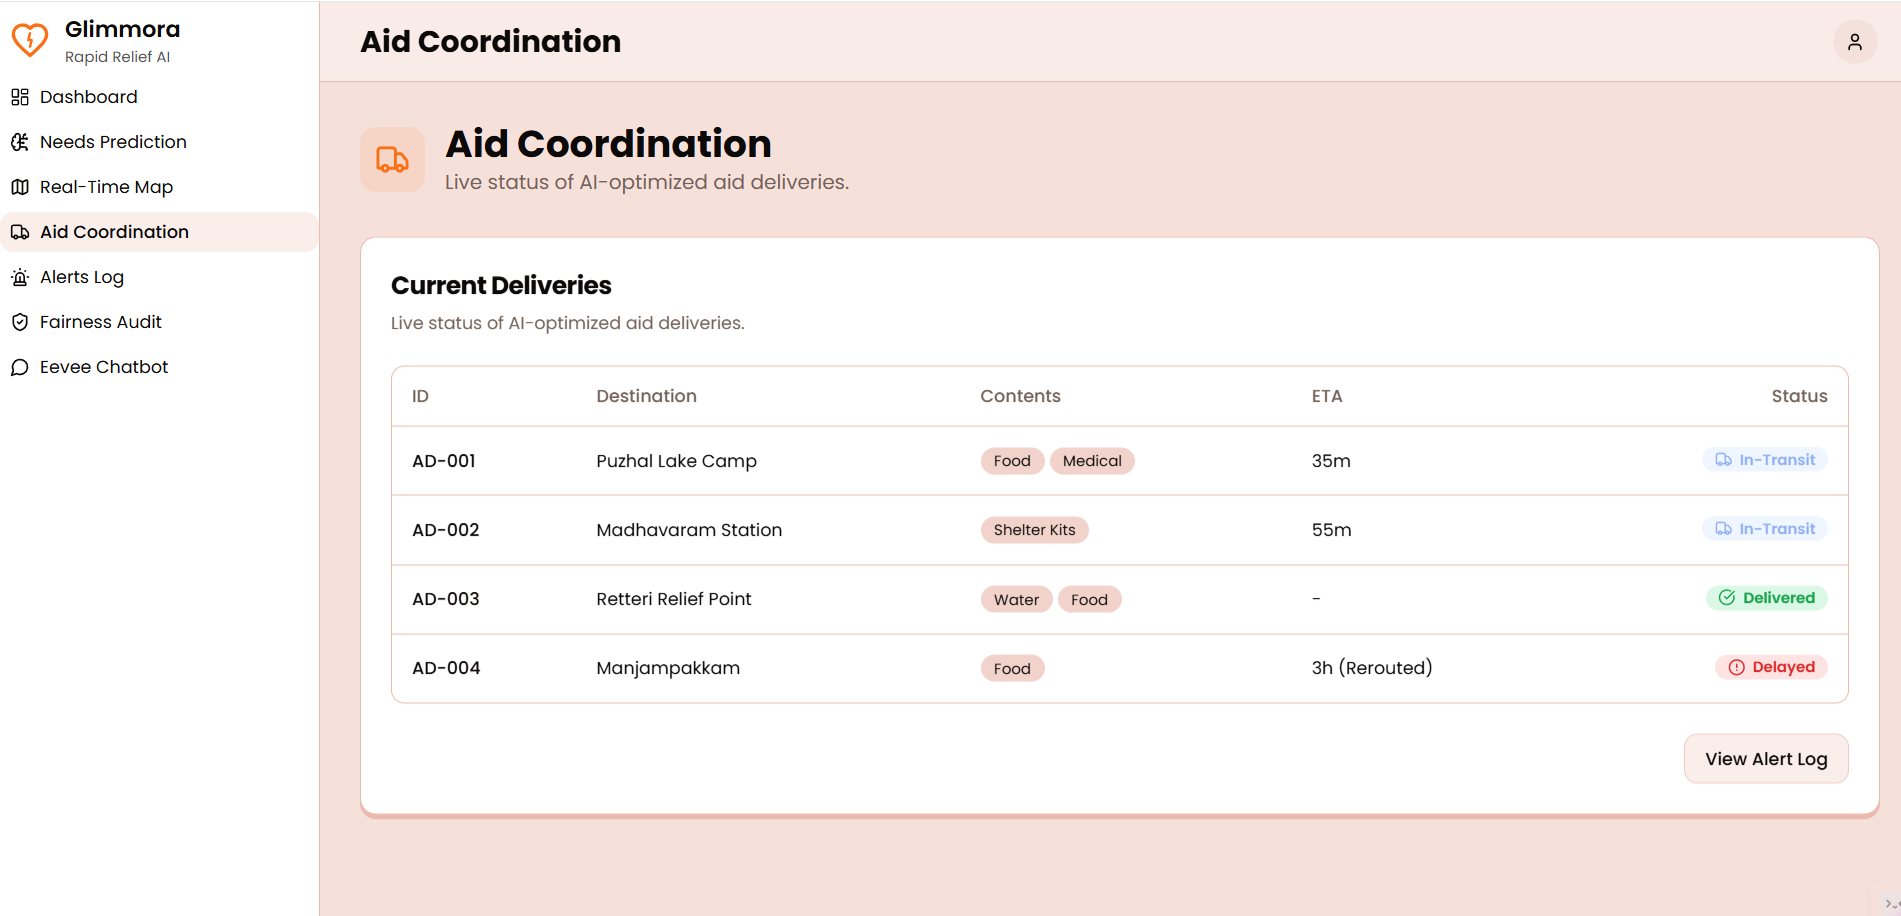The height and width of the screenshot is (916, 1901).
Task: Click the Delayed status badge for AD-004
Action: point(1771,667)
